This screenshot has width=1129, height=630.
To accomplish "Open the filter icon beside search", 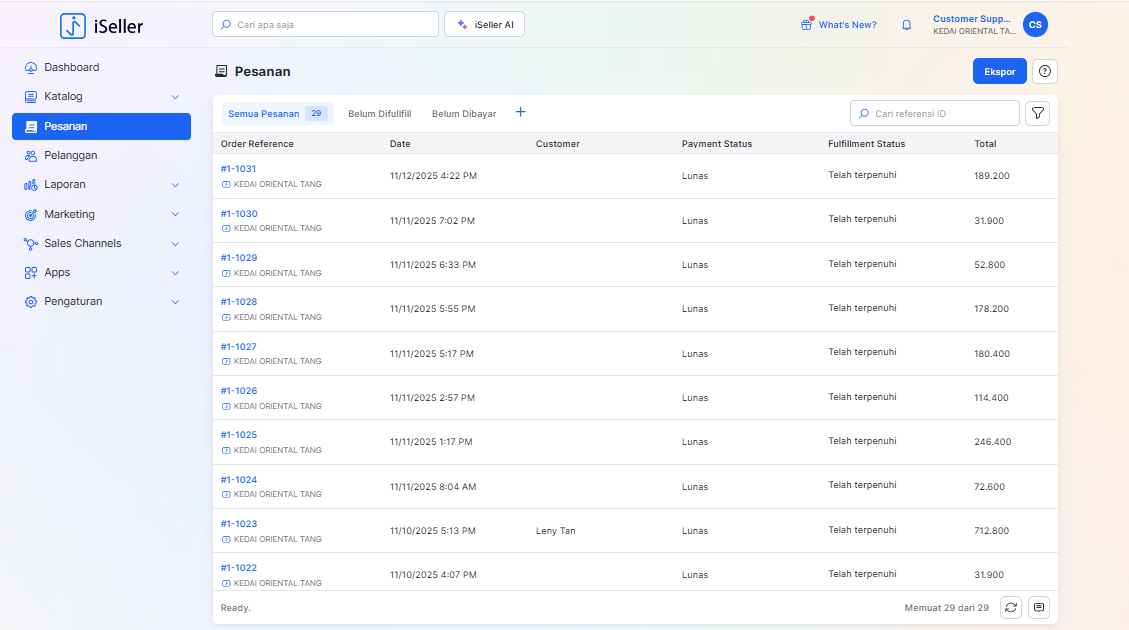I will [1038, 114].
